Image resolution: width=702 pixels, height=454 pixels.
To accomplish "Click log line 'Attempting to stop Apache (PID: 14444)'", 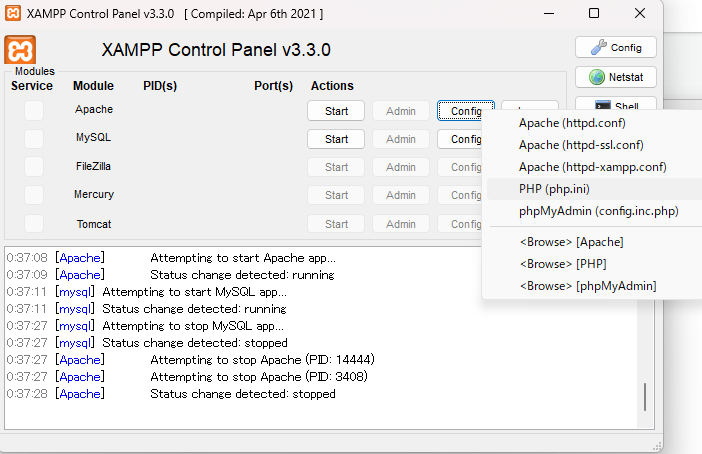I will pyautogui.click(x=262, y=360).
